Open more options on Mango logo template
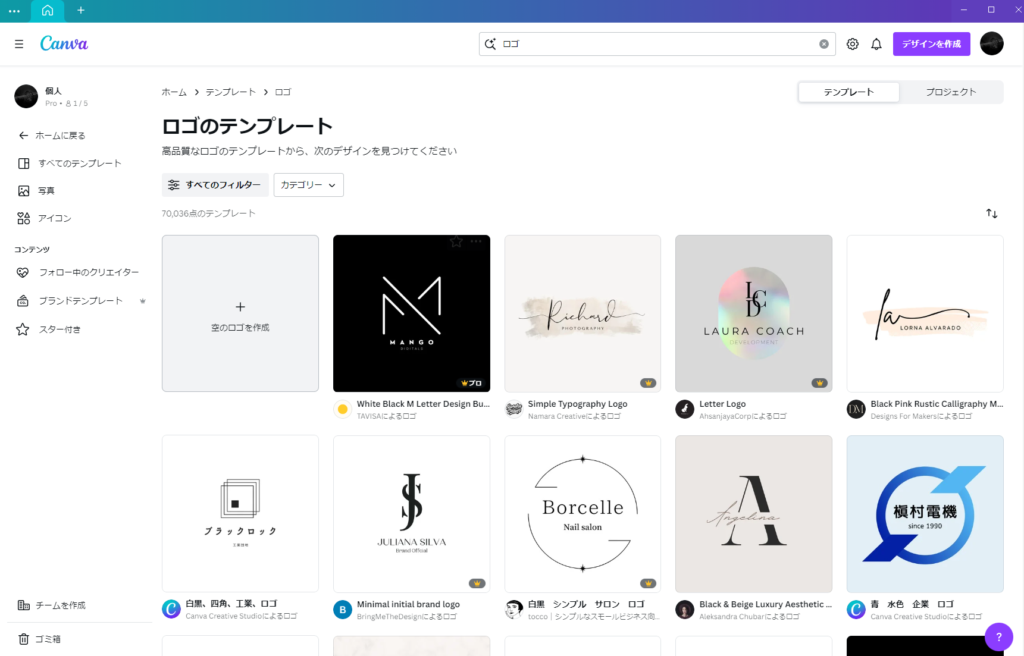1024x656 pixels. (x=476, y=241)
